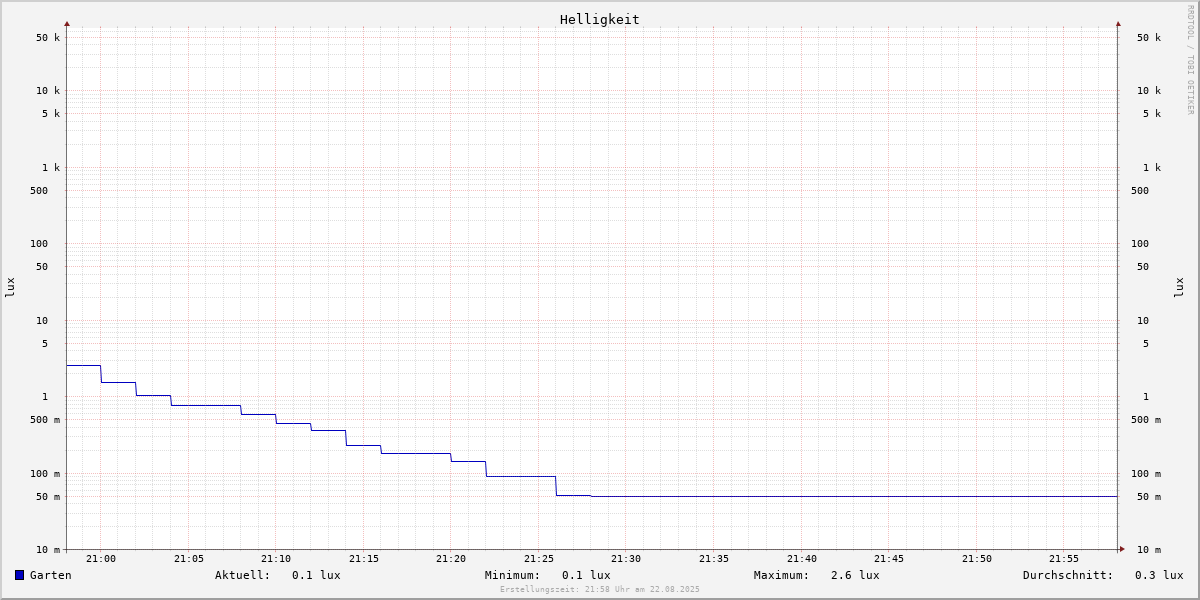The image size is (1200, 600).
Task: Click the left axis 1 k label
Action: [x=51, y=168]
